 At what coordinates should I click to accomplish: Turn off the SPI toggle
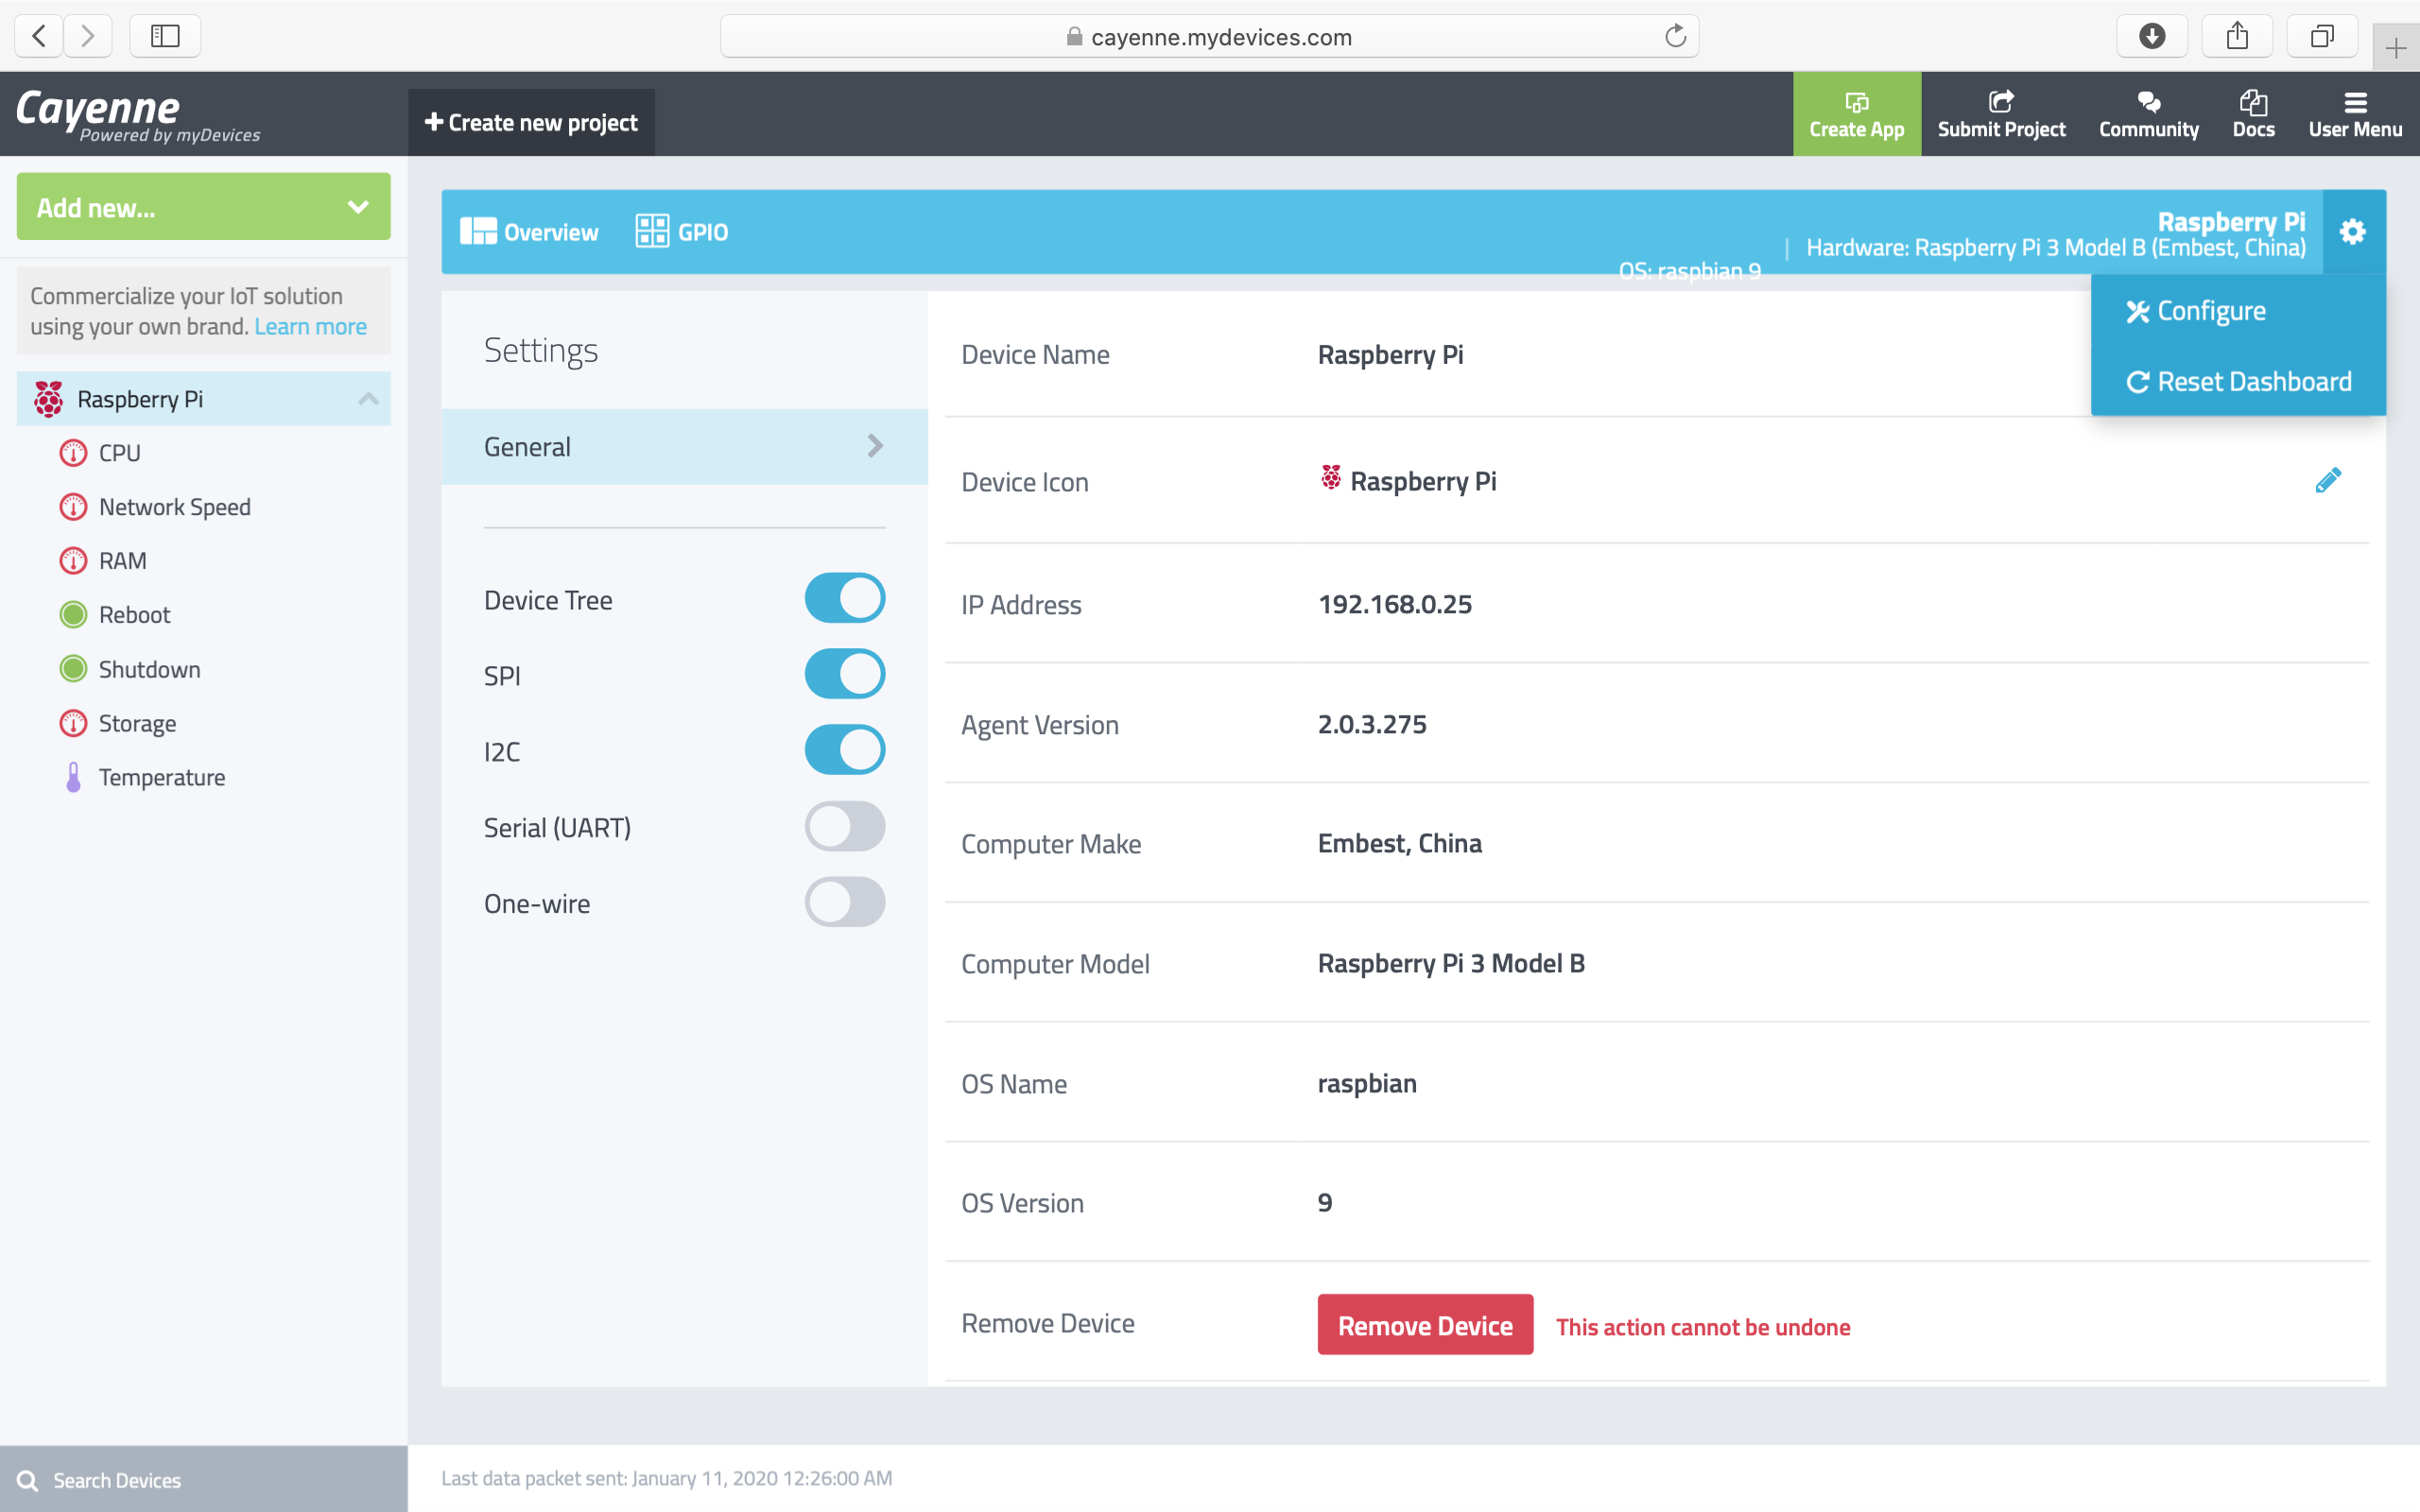point(844,674)
